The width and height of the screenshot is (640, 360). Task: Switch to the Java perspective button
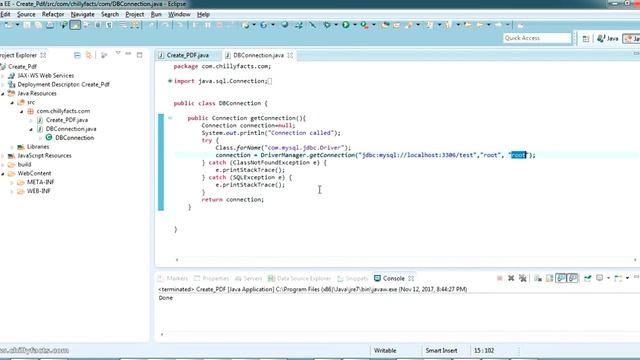click(x=607, y=38)
